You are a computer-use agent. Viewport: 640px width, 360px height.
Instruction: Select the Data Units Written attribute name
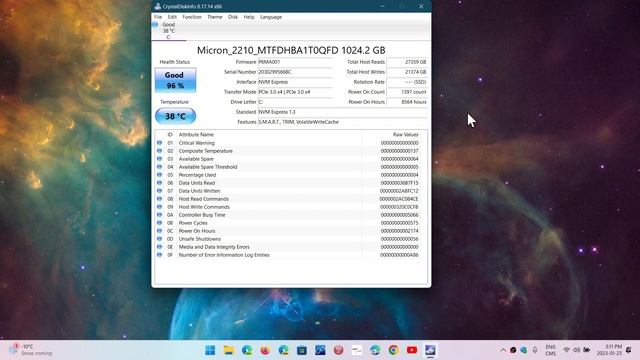tap(199, 191)
